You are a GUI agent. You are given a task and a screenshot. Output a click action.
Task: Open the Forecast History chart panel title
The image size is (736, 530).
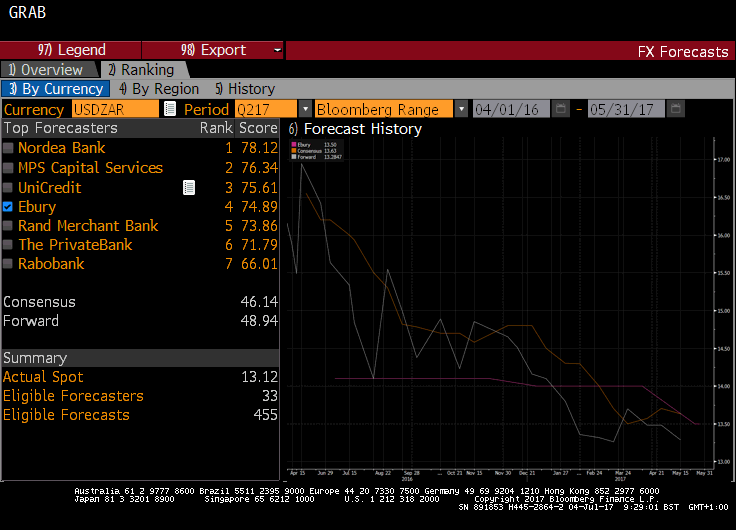tap(355, 129)
